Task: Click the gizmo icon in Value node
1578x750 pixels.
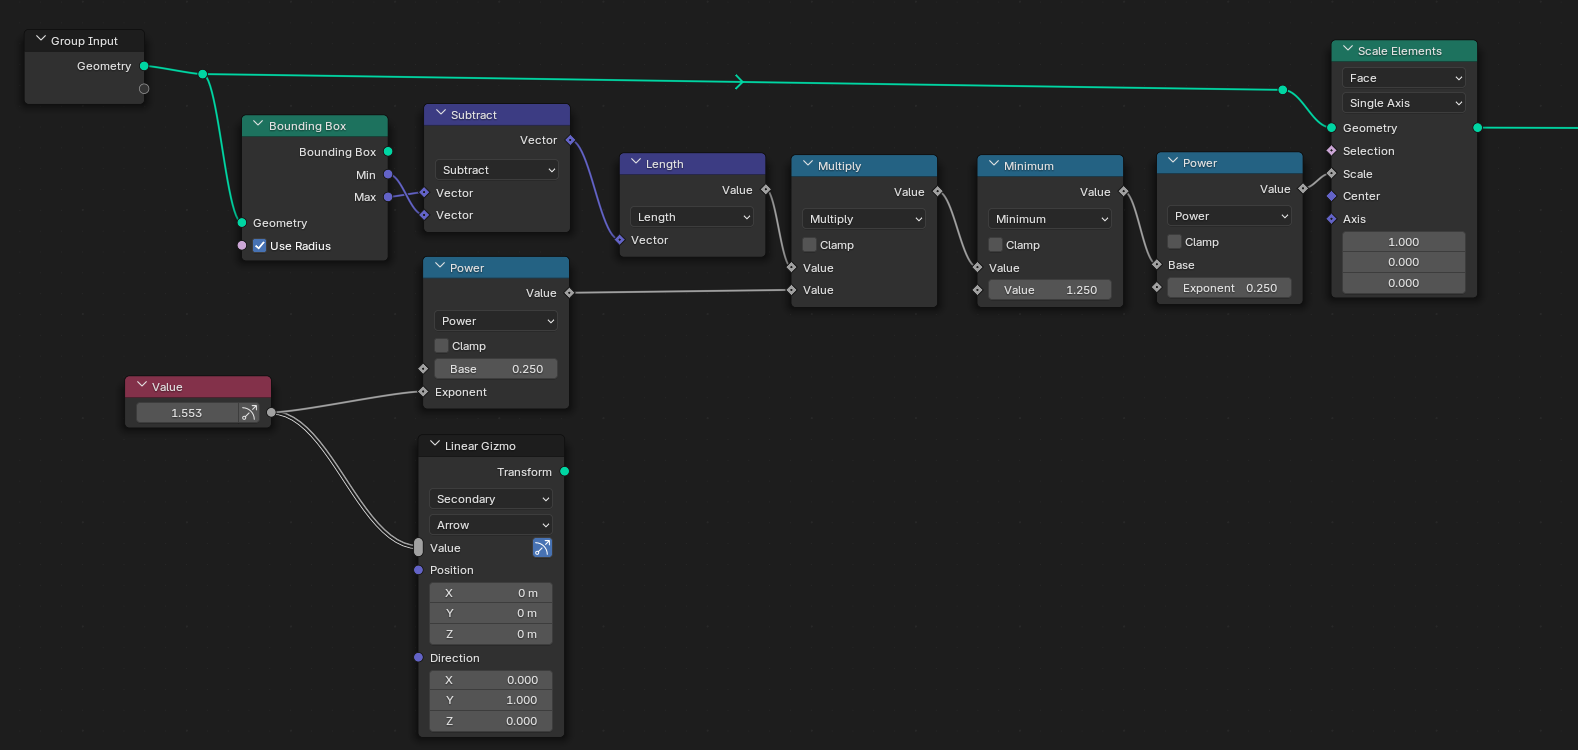Action: [249, 413]
